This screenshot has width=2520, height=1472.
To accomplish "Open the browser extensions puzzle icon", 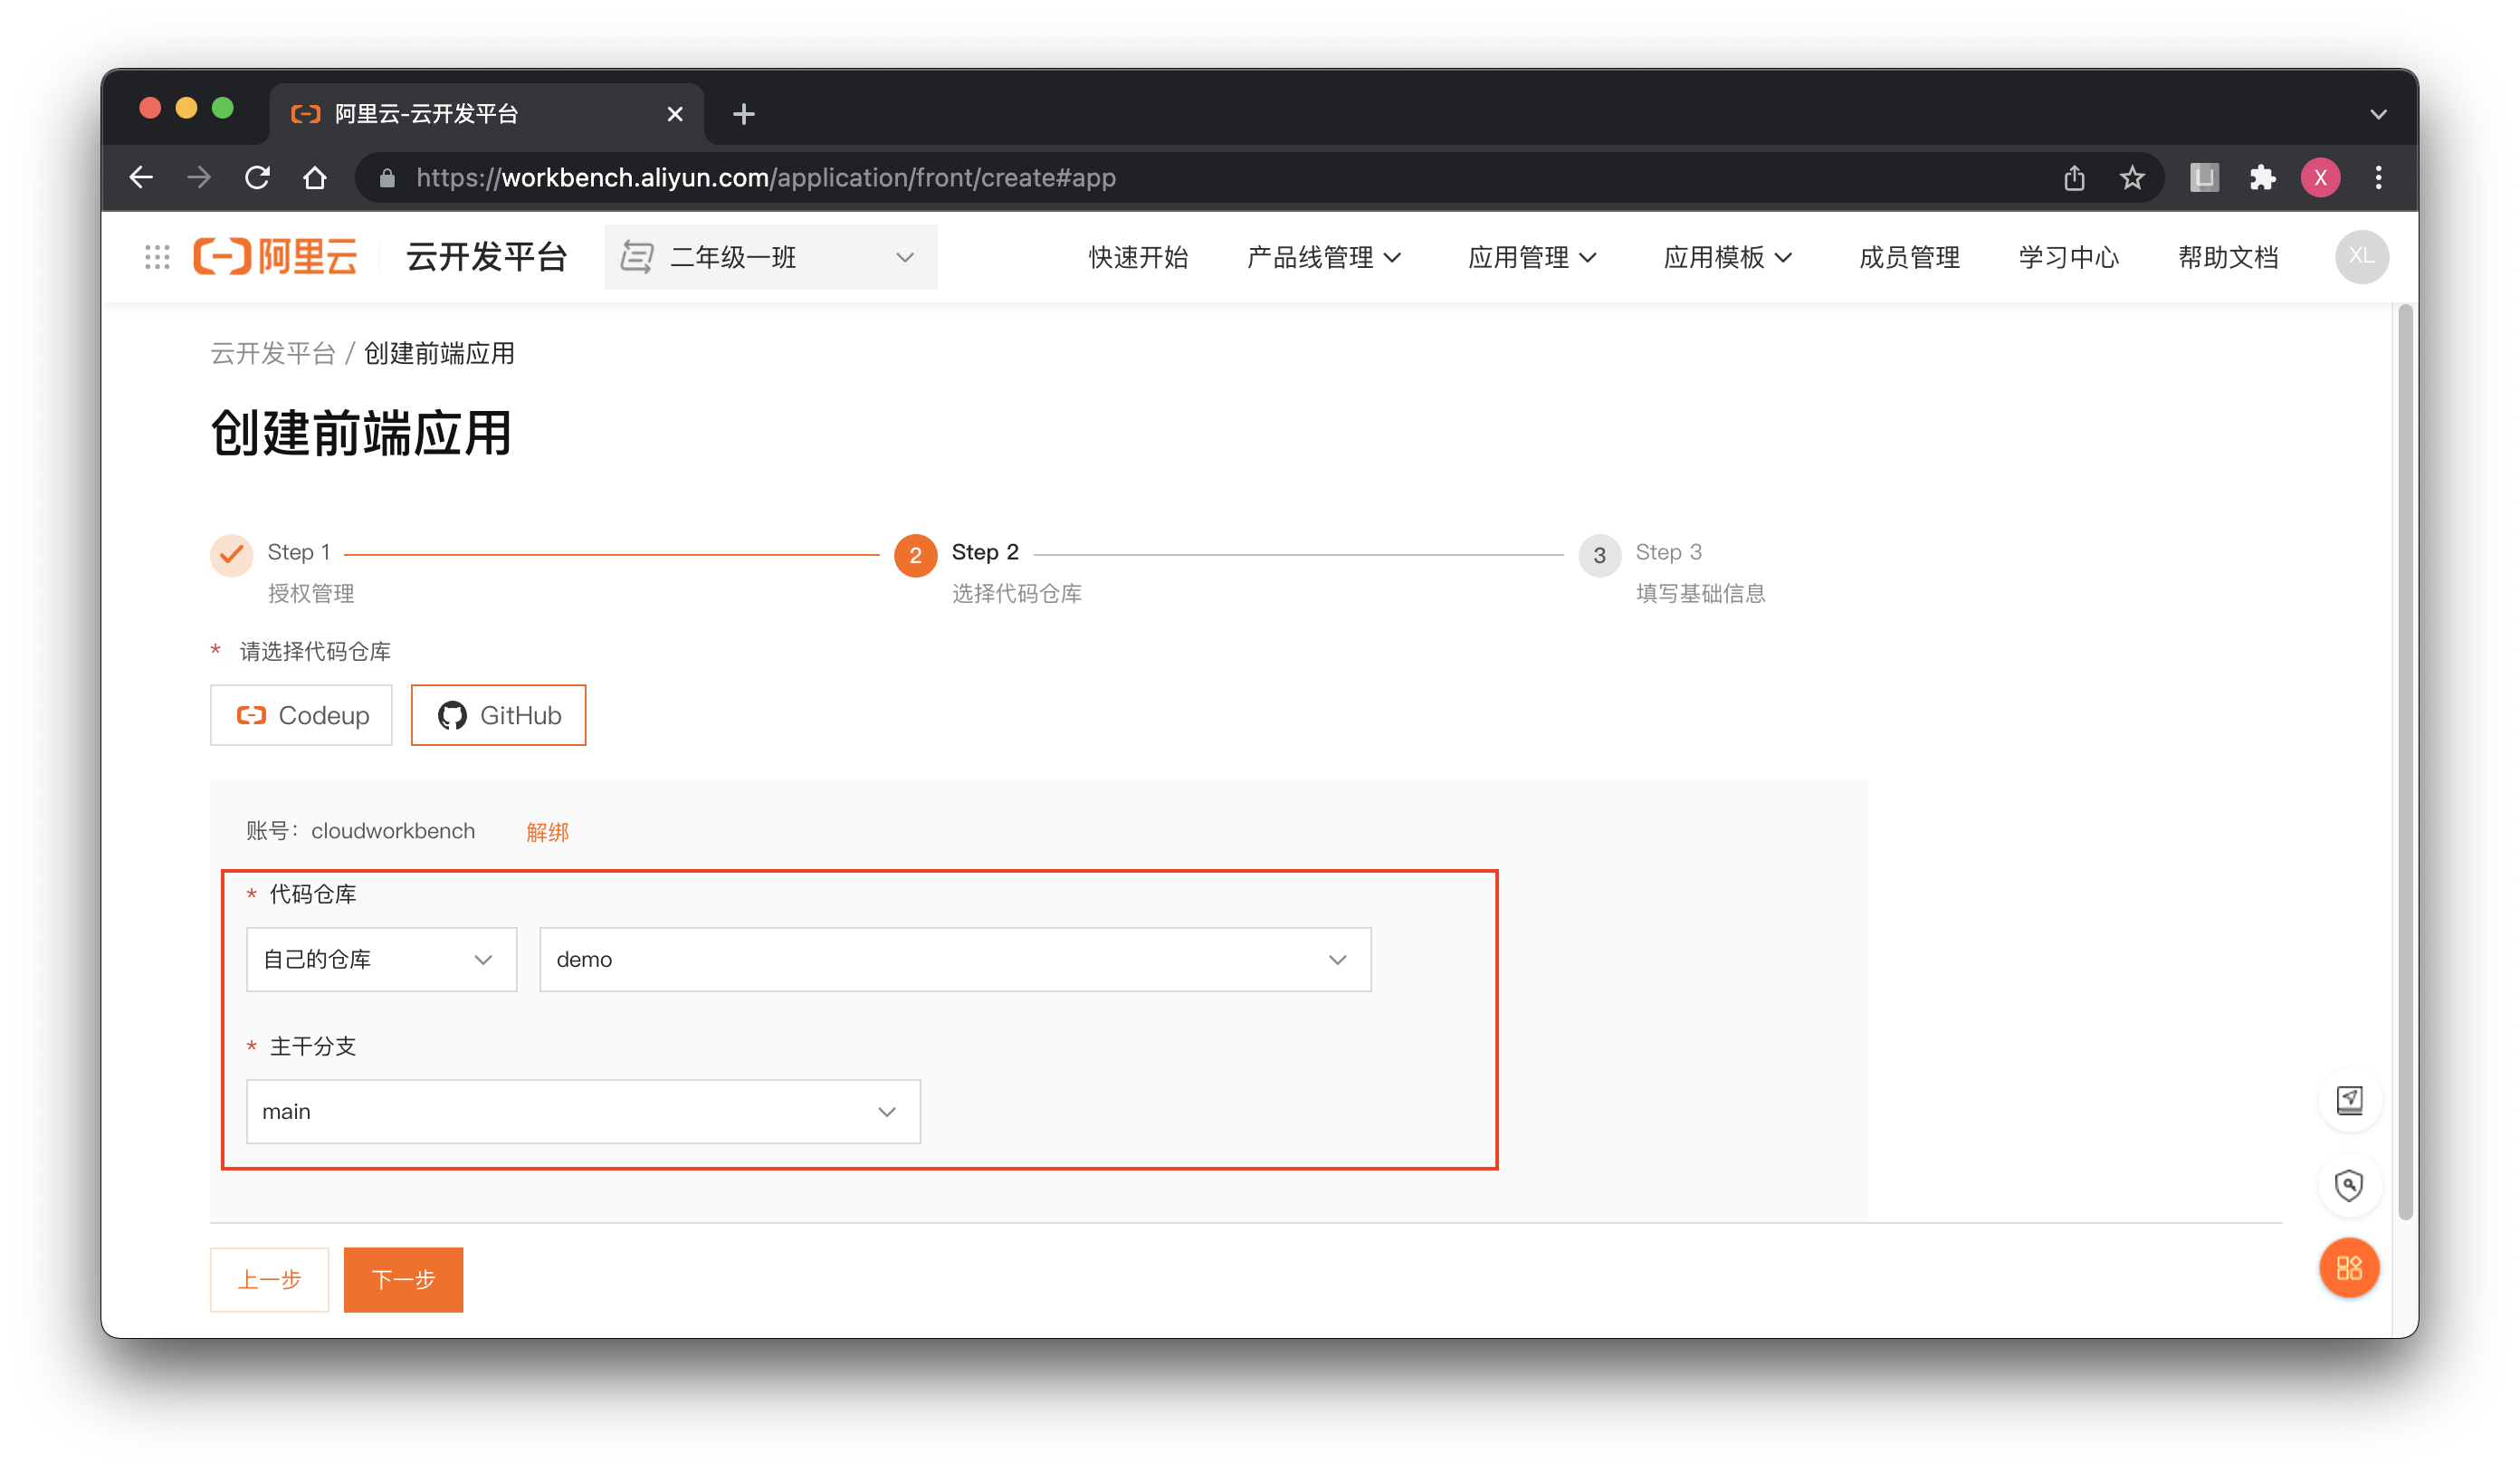I will (x=2262, y=178).
